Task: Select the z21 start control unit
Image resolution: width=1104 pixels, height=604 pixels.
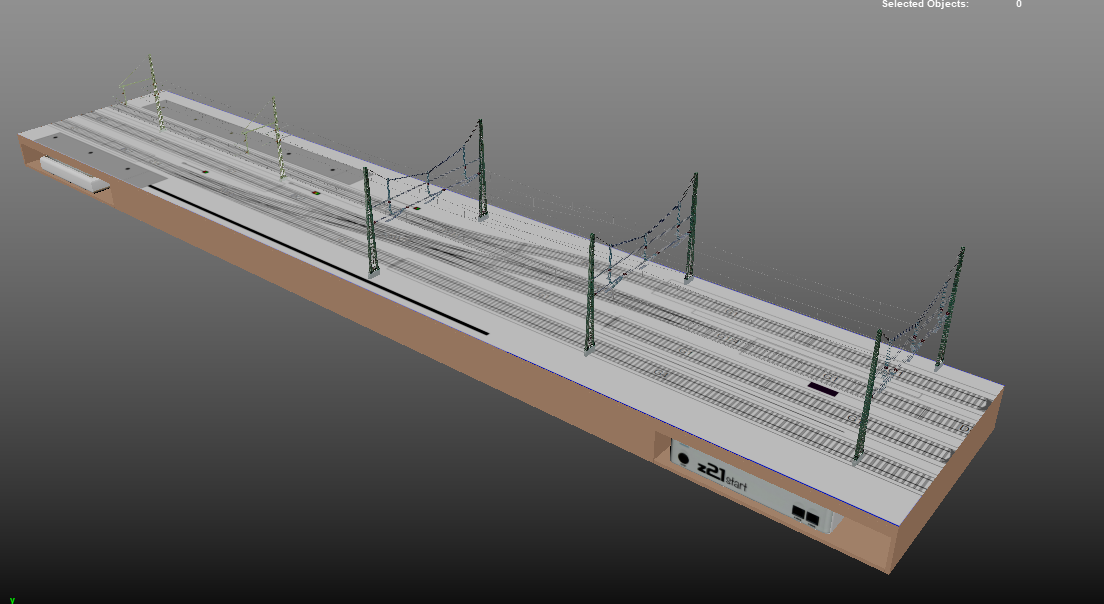Action: coord(753,487)
